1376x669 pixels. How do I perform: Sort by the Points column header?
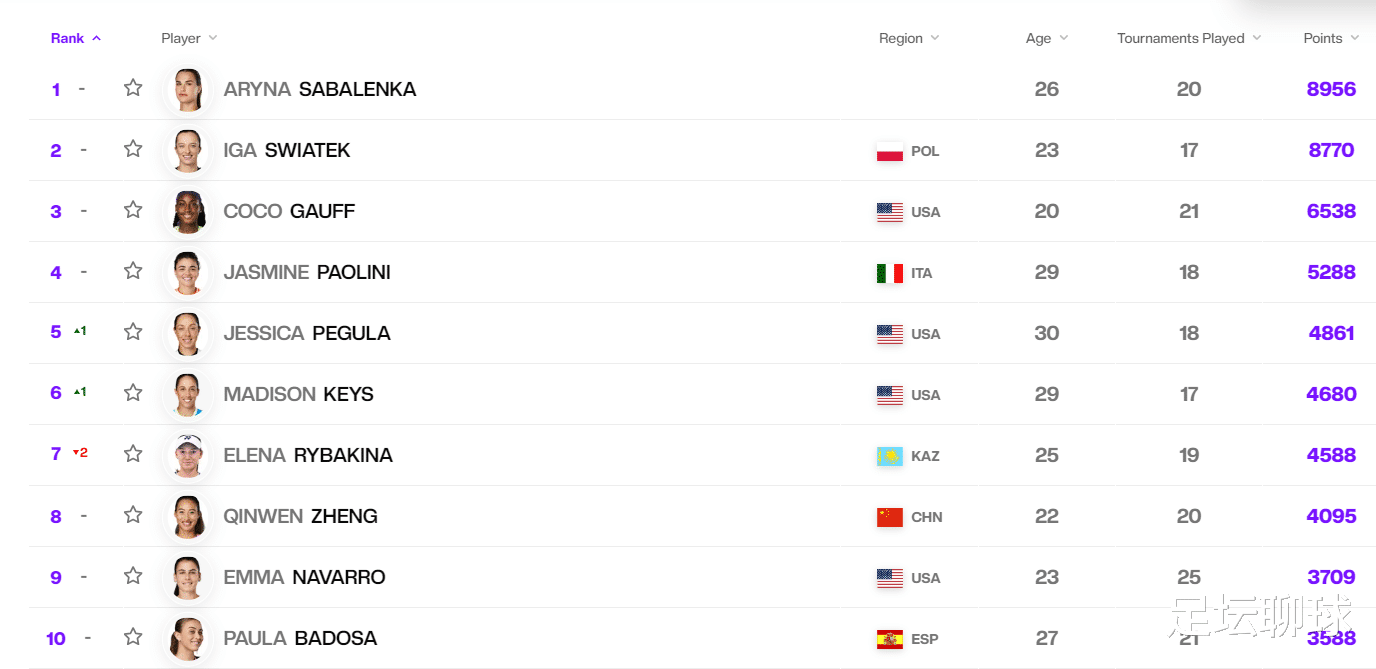click(x=1330, y=38)
